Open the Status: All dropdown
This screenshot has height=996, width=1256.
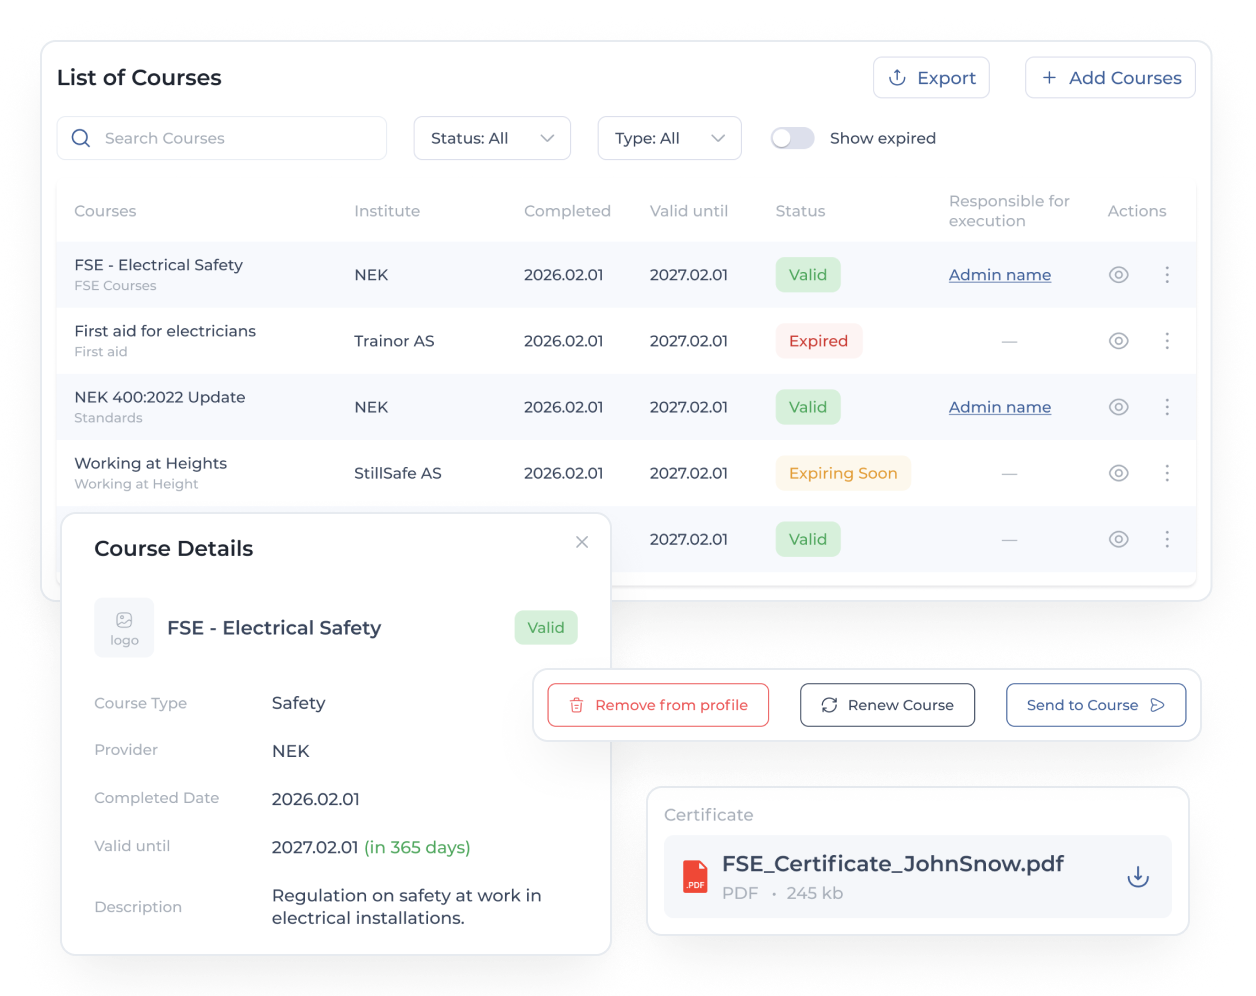coord(492,138)
